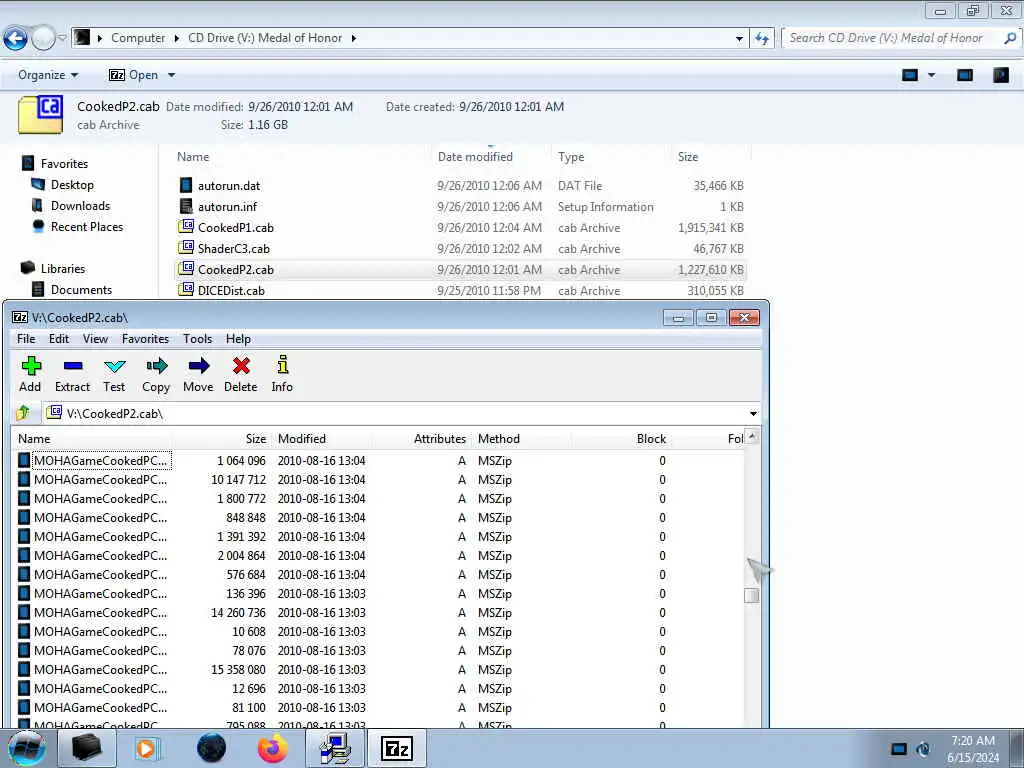This screenshot has width=1024, height=768.
Task: Sort 7-Zip list by Attributes column
Action: [x=422, y=439]
